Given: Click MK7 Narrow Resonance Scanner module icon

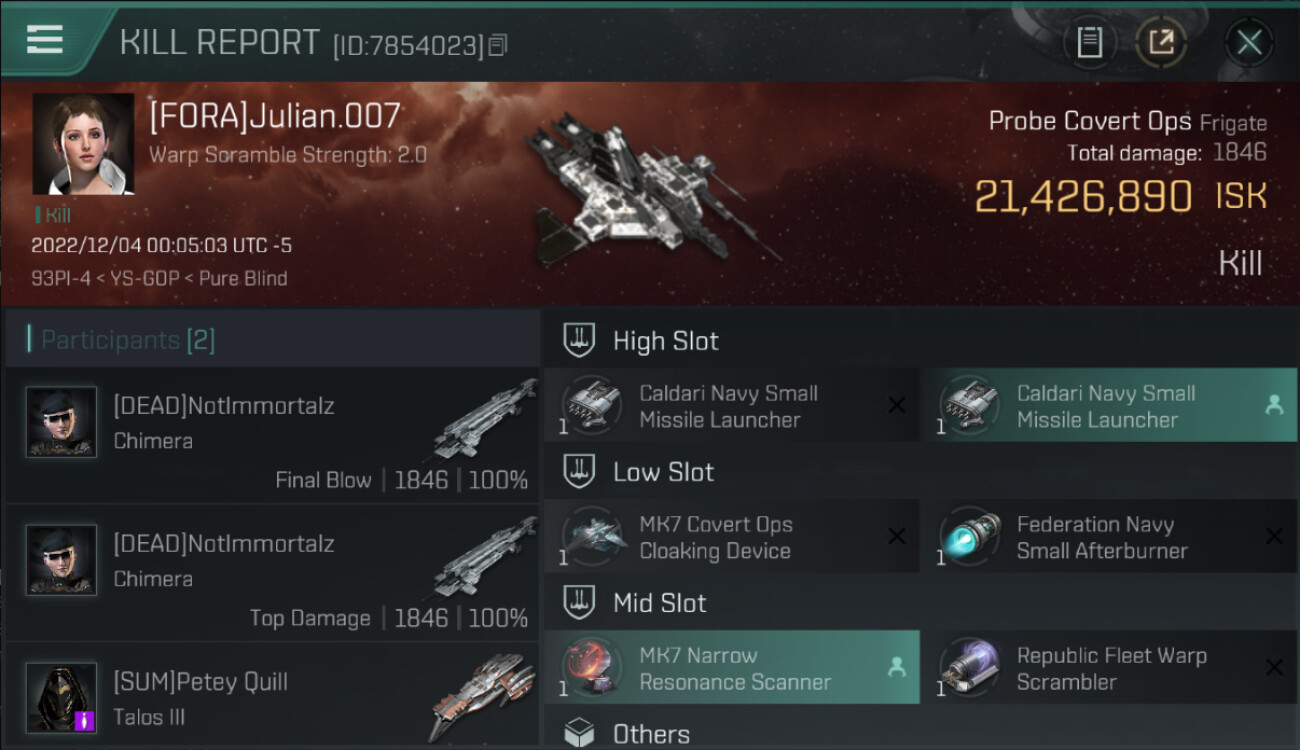Looking at the screenshot, I should (592, 668).
